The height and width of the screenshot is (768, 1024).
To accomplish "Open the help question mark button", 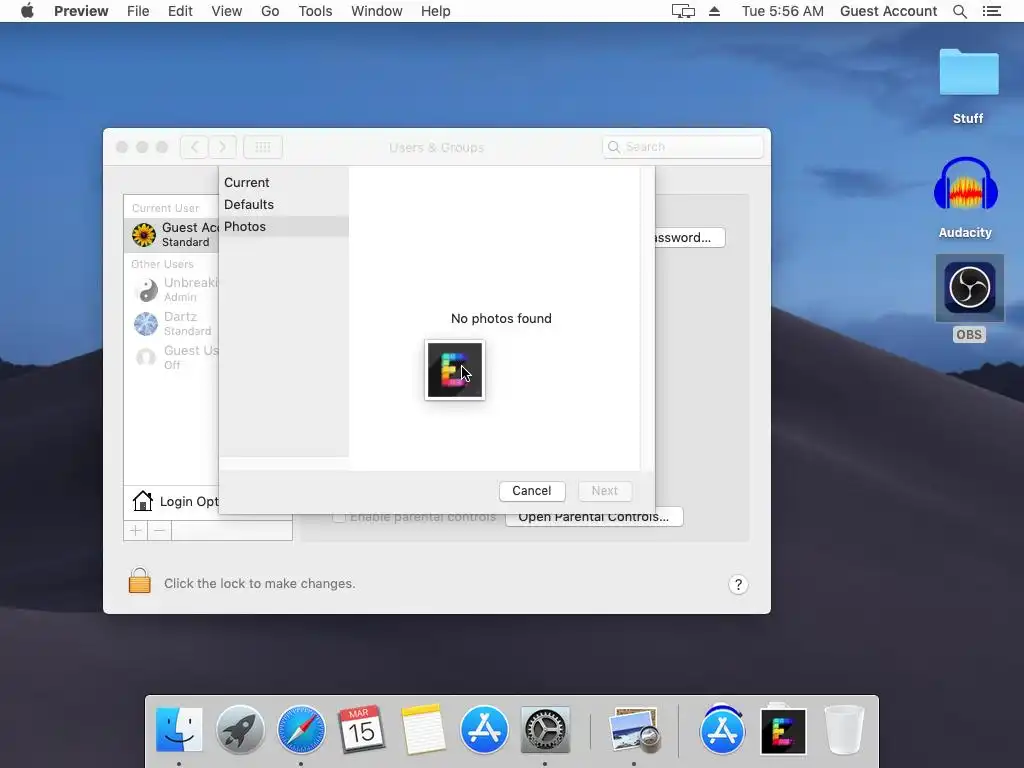I will click(x=738, y=584).
